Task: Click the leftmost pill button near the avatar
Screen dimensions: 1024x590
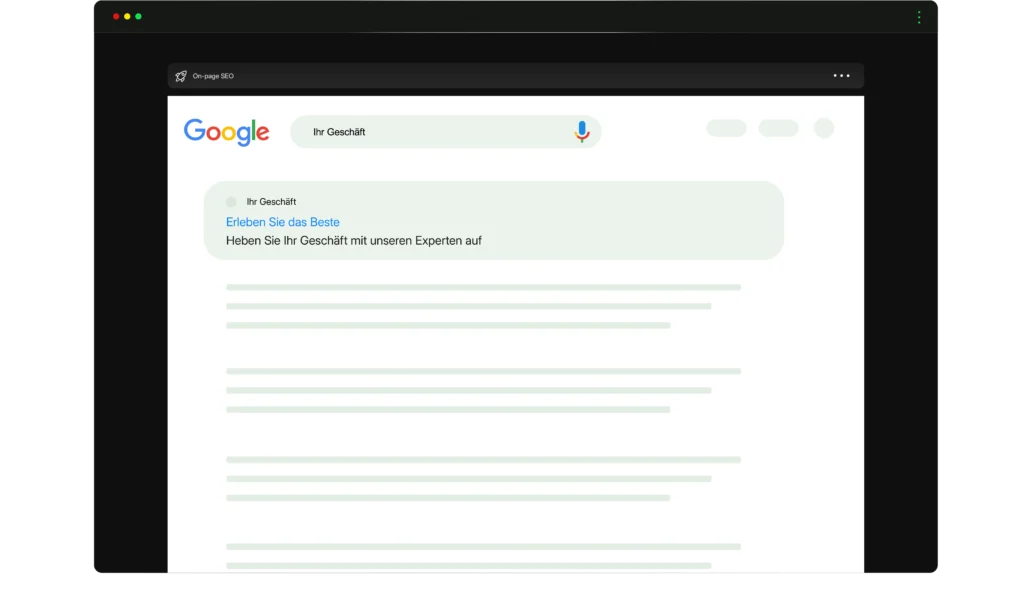Action: pos(726,128)
